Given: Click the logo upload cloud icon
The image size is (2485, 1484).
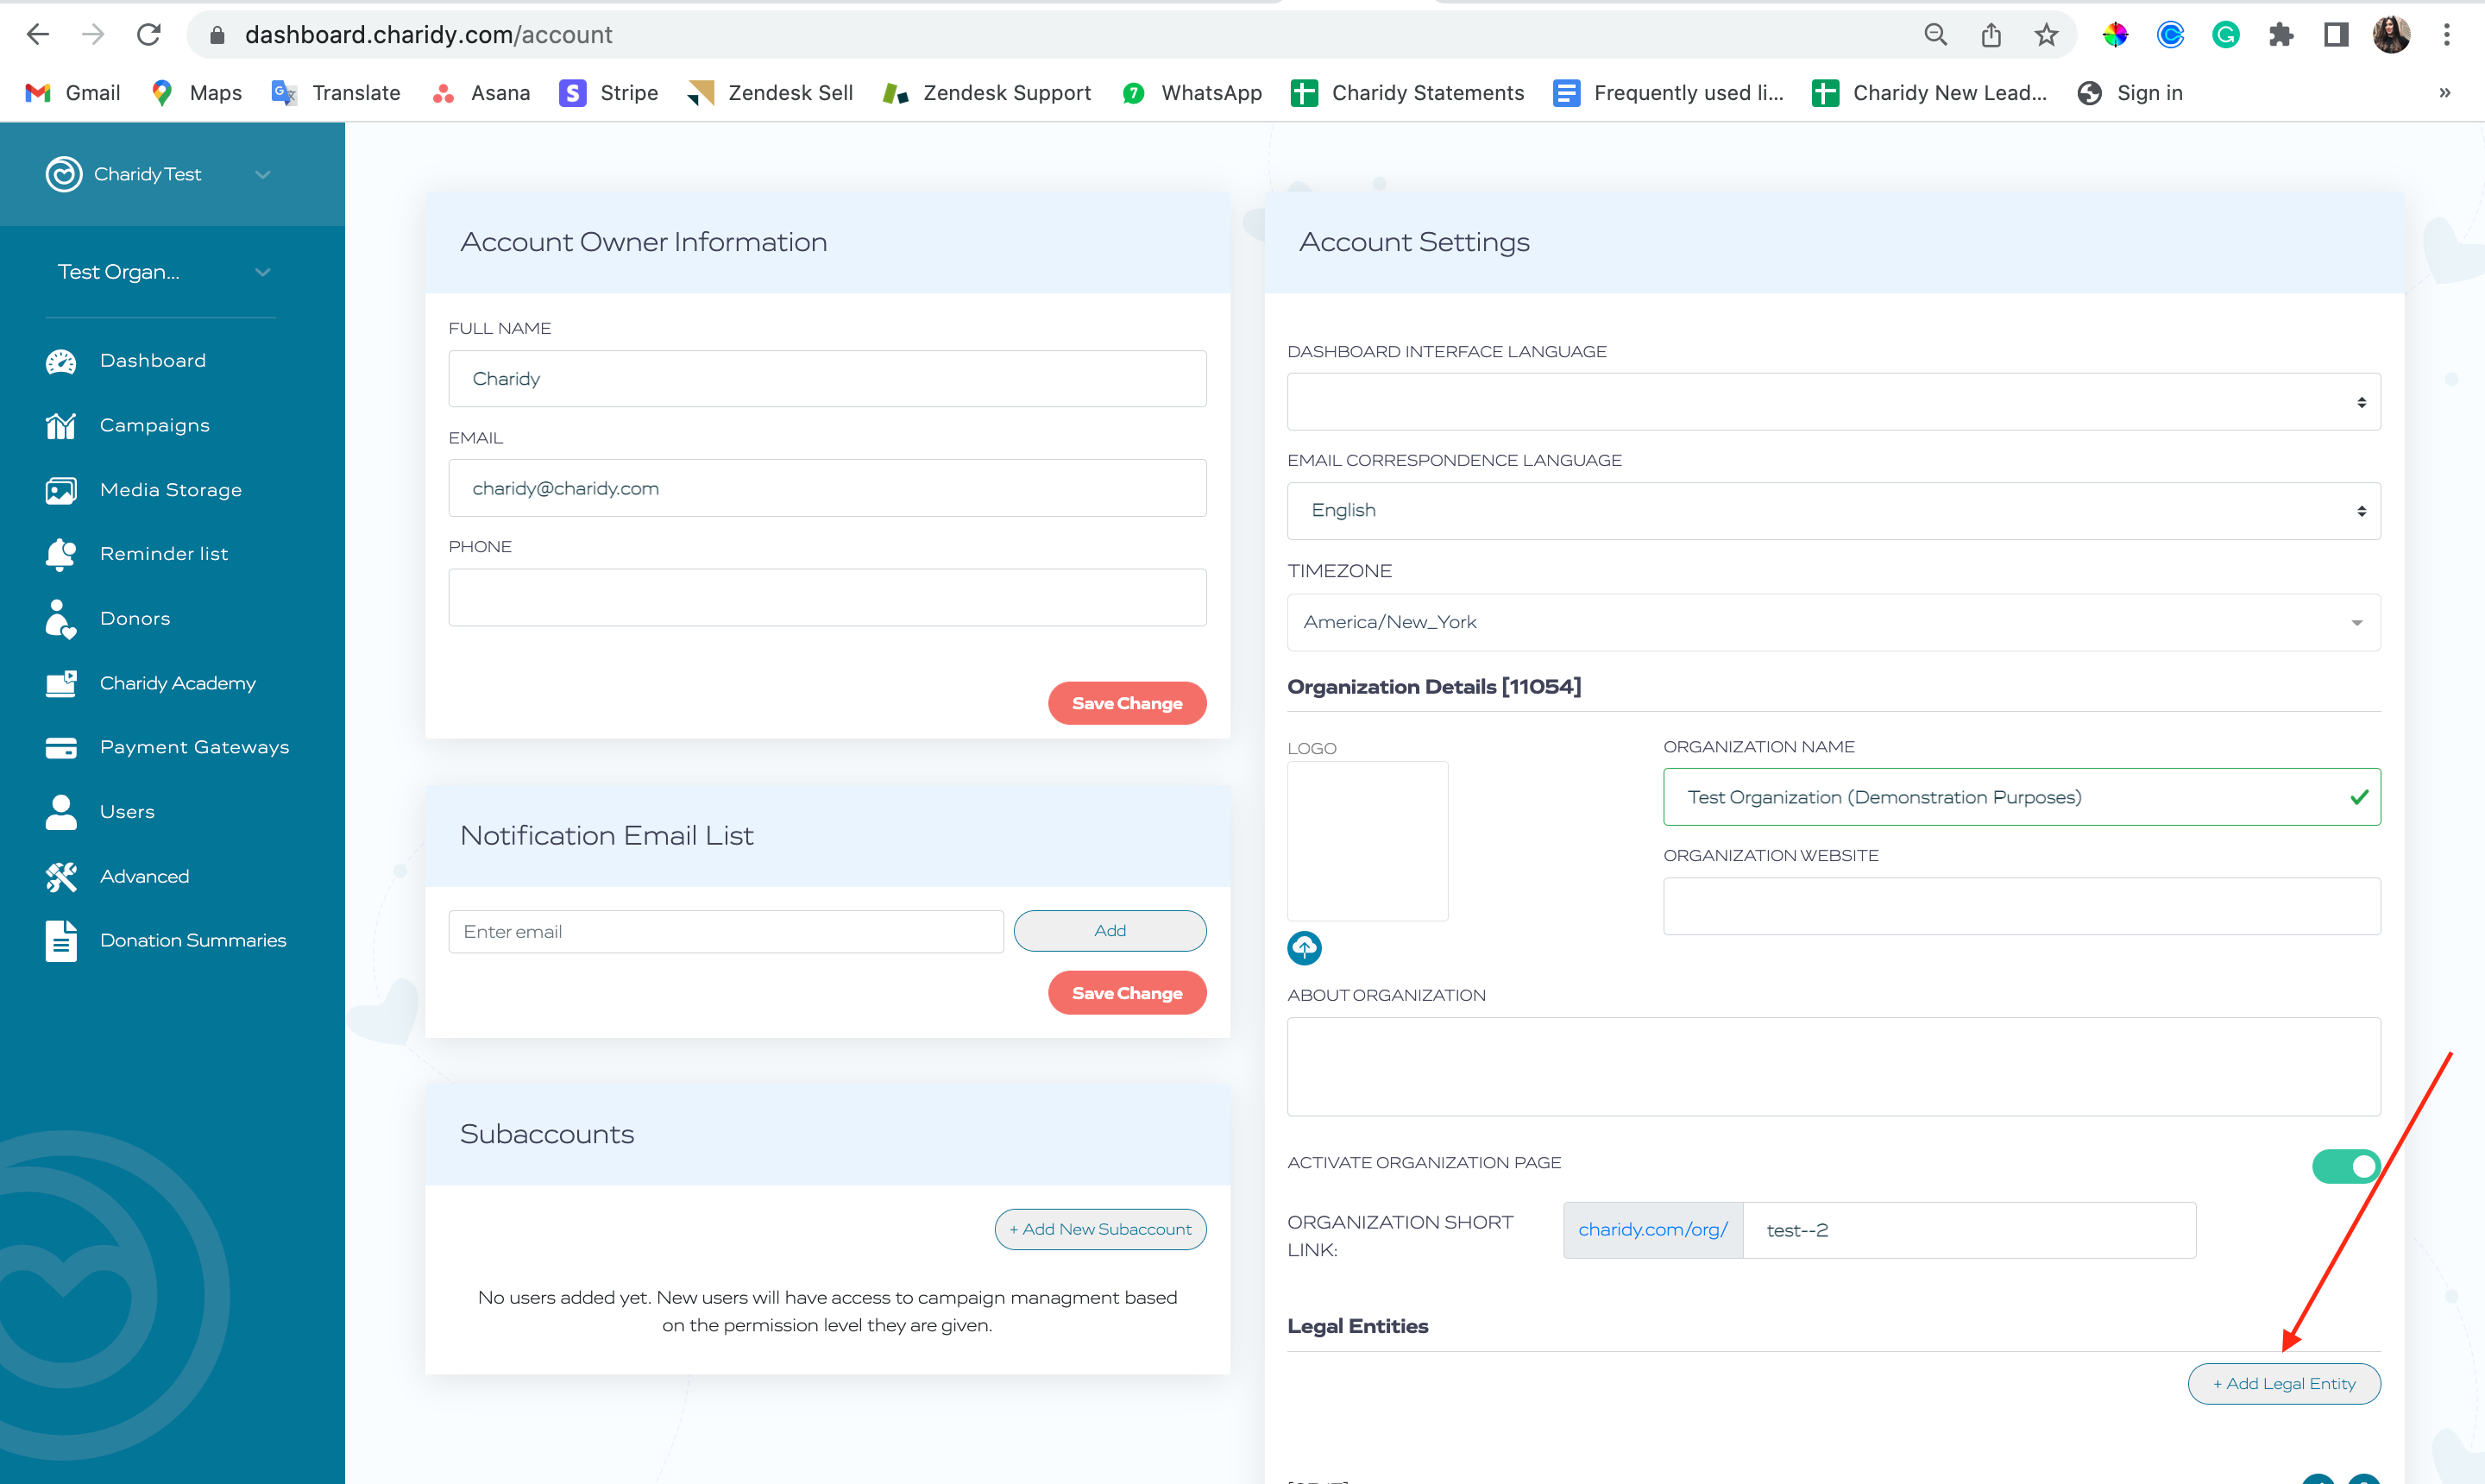Looking at the screenshot, I should click(1304, 947).
